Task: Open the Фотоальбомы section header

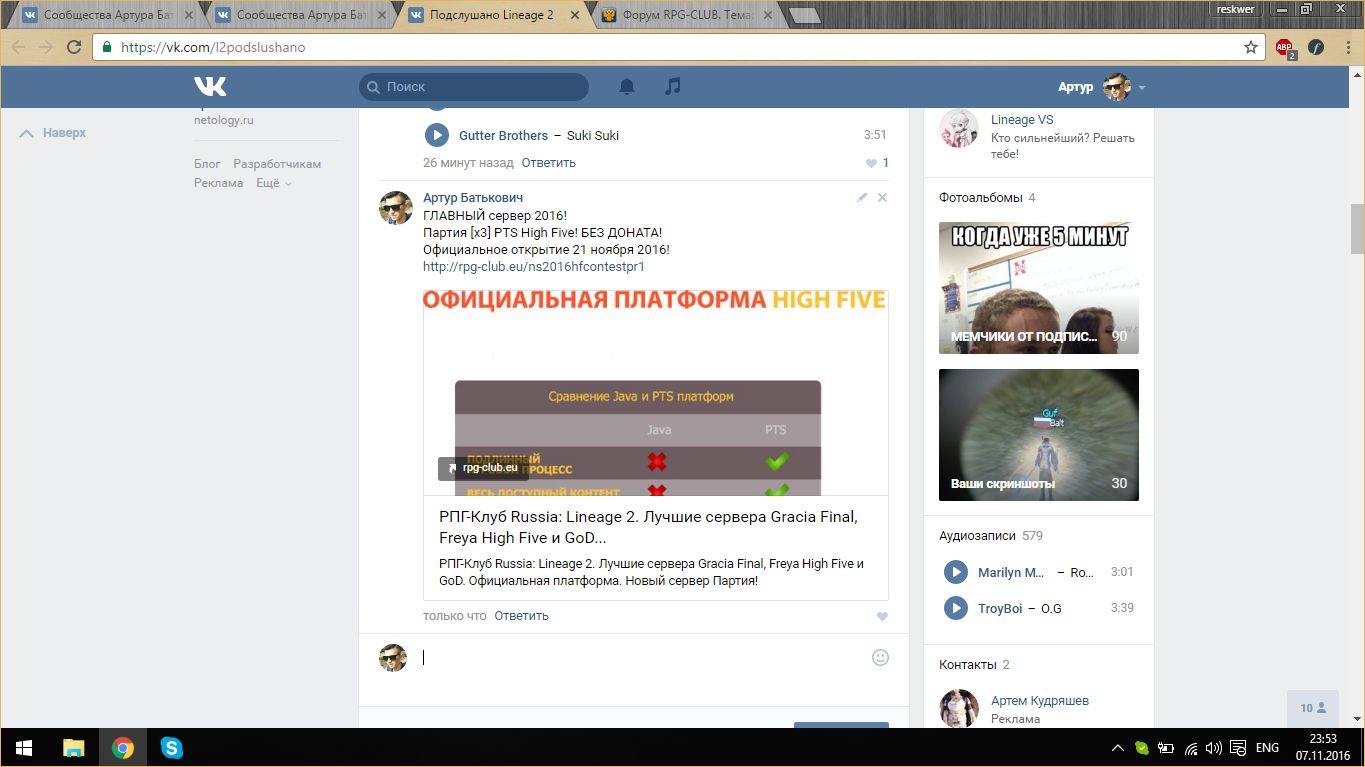Action: coord(981,198)
